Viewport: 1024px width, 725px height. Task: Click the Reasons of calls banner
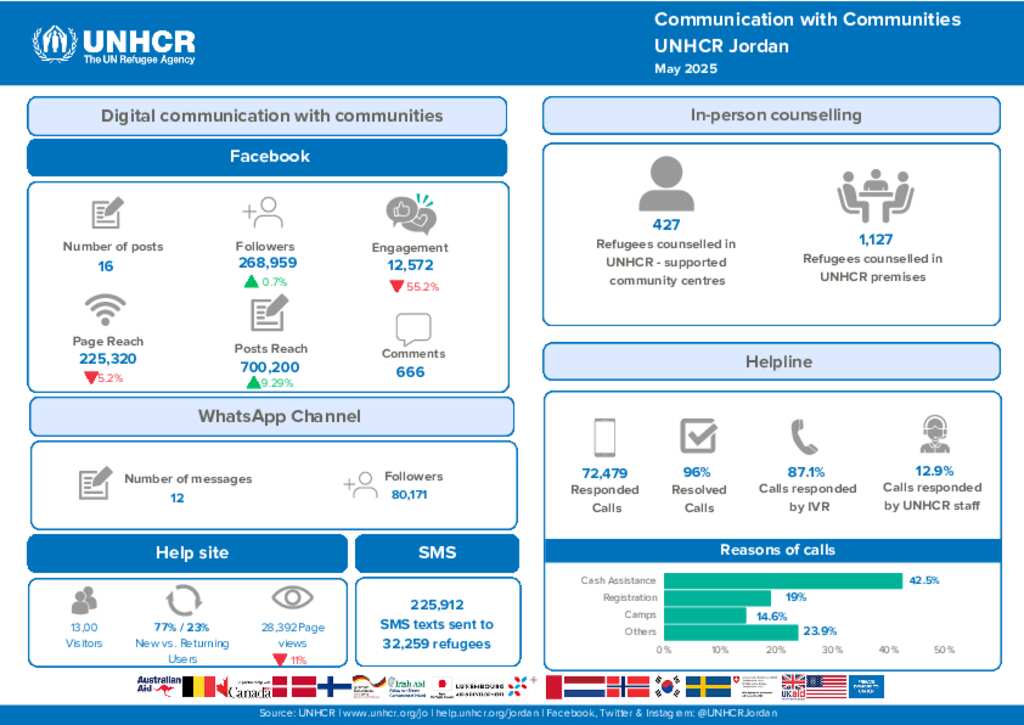click(773, 550)
